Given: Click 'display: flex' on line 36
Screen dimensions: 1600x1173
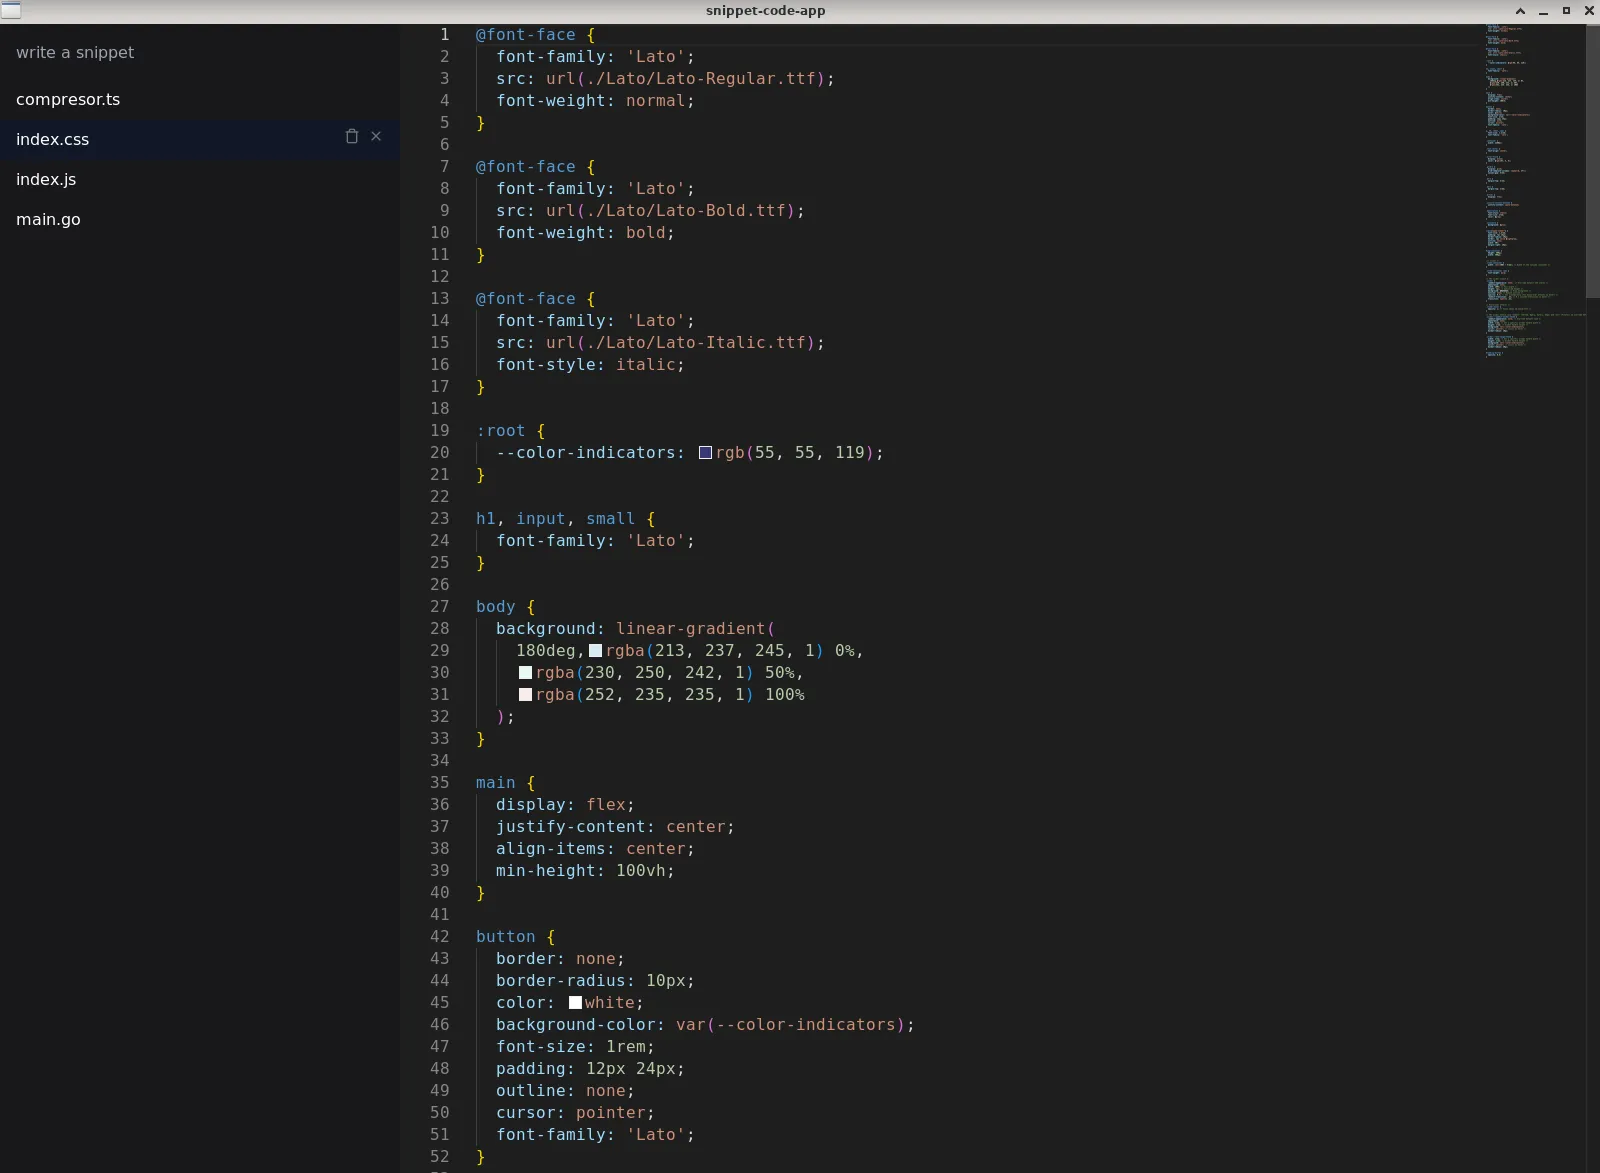Looking at the screenshot, I should click(565, 805).
